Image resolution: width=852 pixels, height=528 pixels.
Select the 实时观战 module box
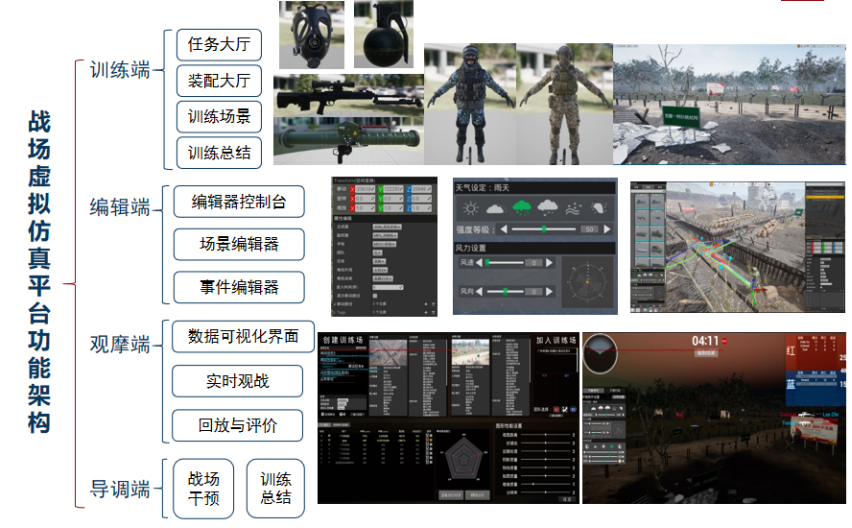click(237, 381)
